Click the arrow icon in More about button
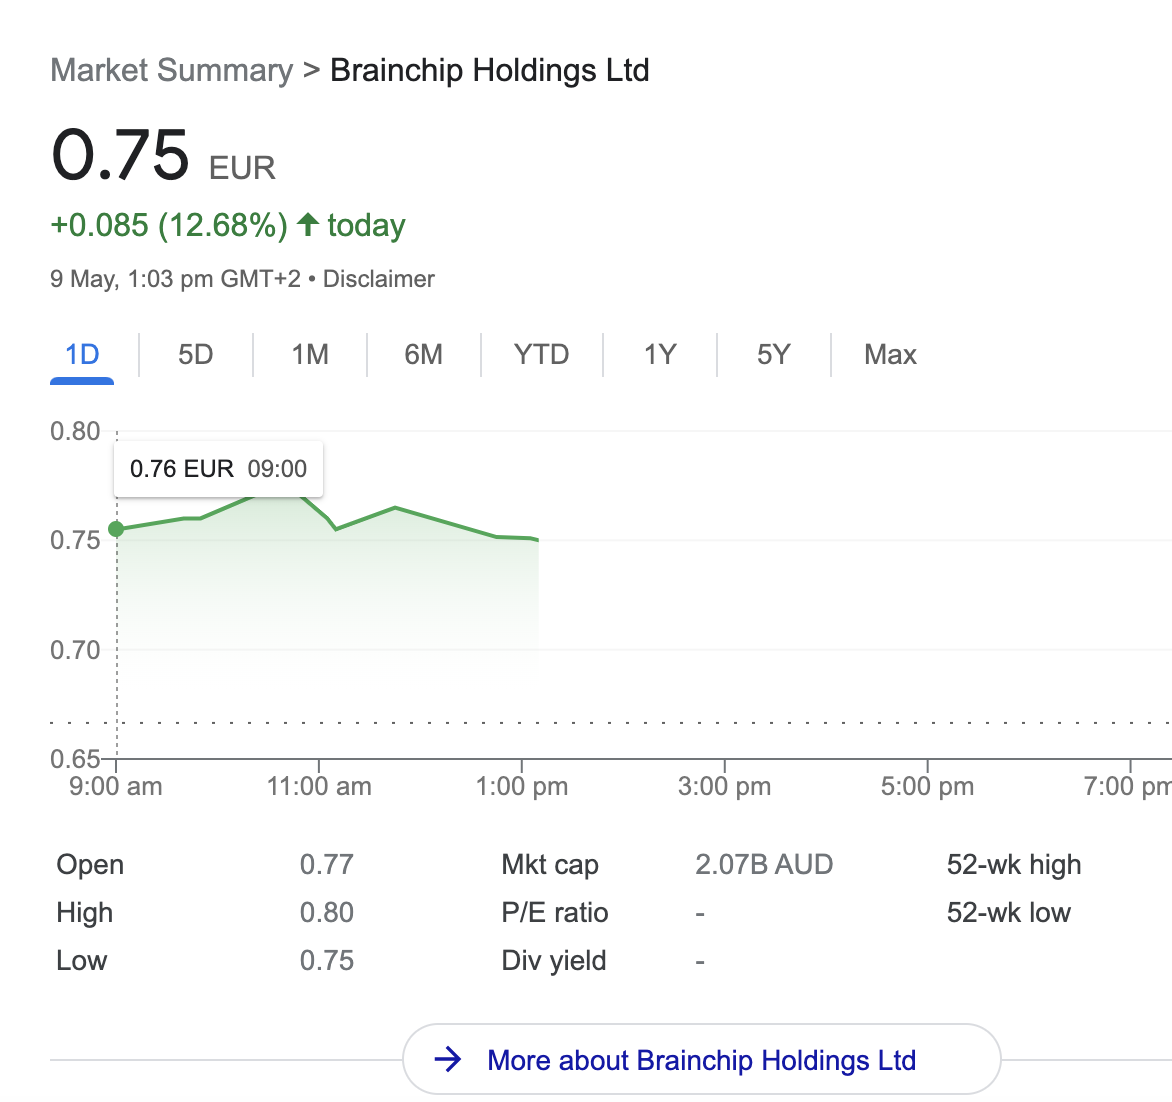This screenshot has height=1102, width=1172. click(448, 1059)
